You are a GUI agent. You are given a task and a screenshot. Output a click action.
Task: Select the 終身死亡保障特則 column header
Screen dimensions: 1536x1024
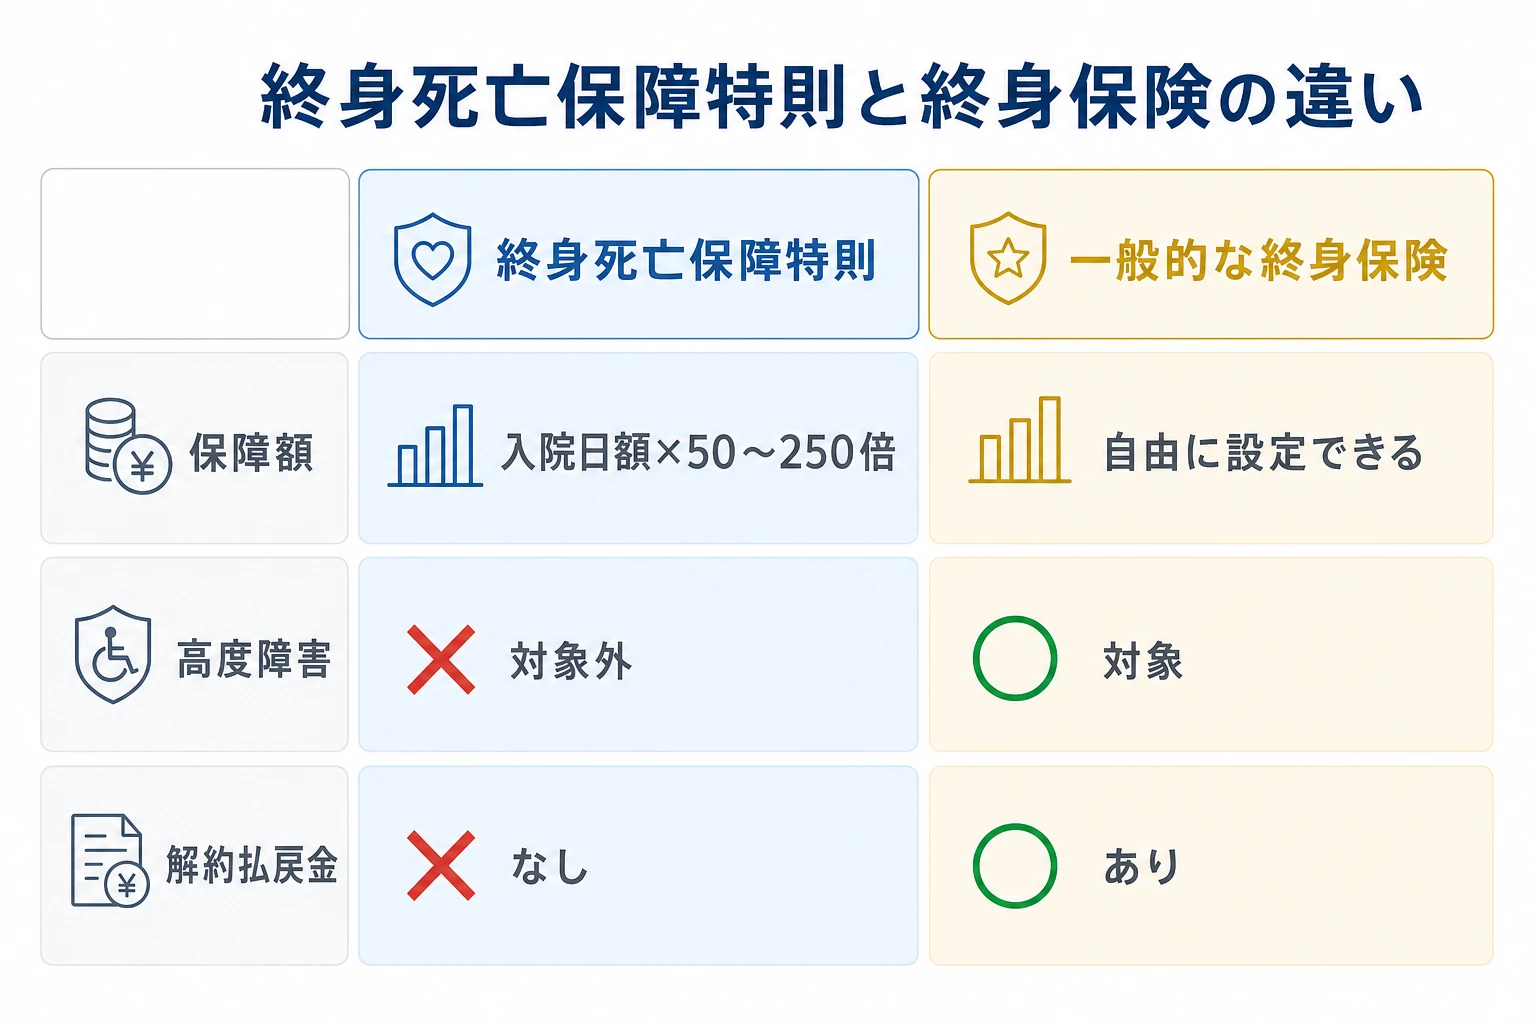click(x=639, y=254)
